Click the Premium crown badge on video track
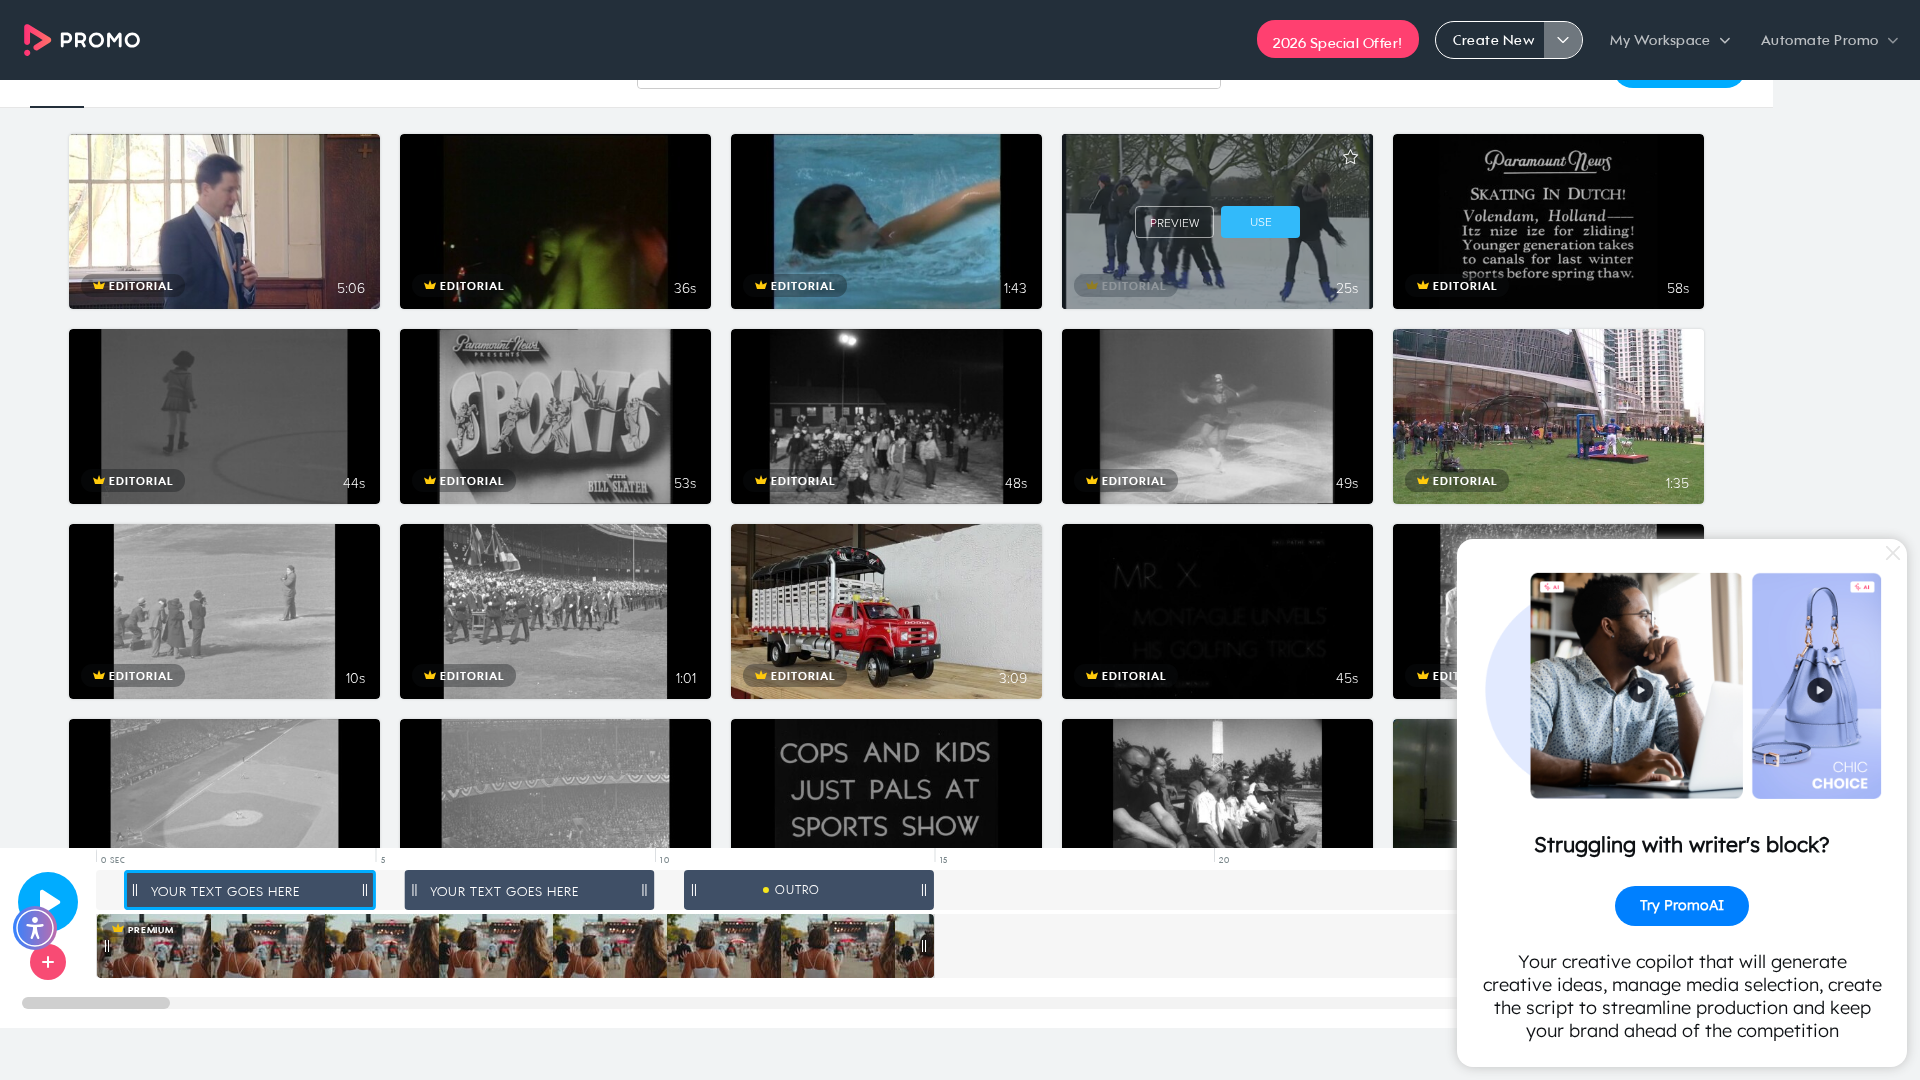 click(x=144, y=930)
